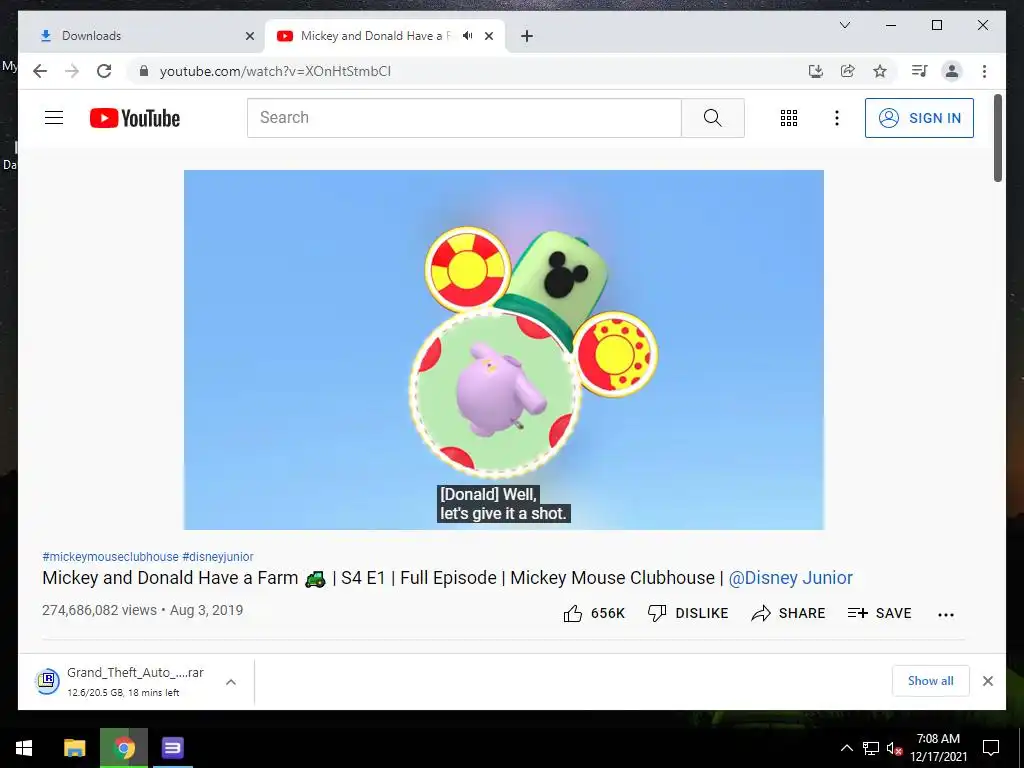1024x768 pixels.
Task: Show all downloads
Action: click(931, 681)
